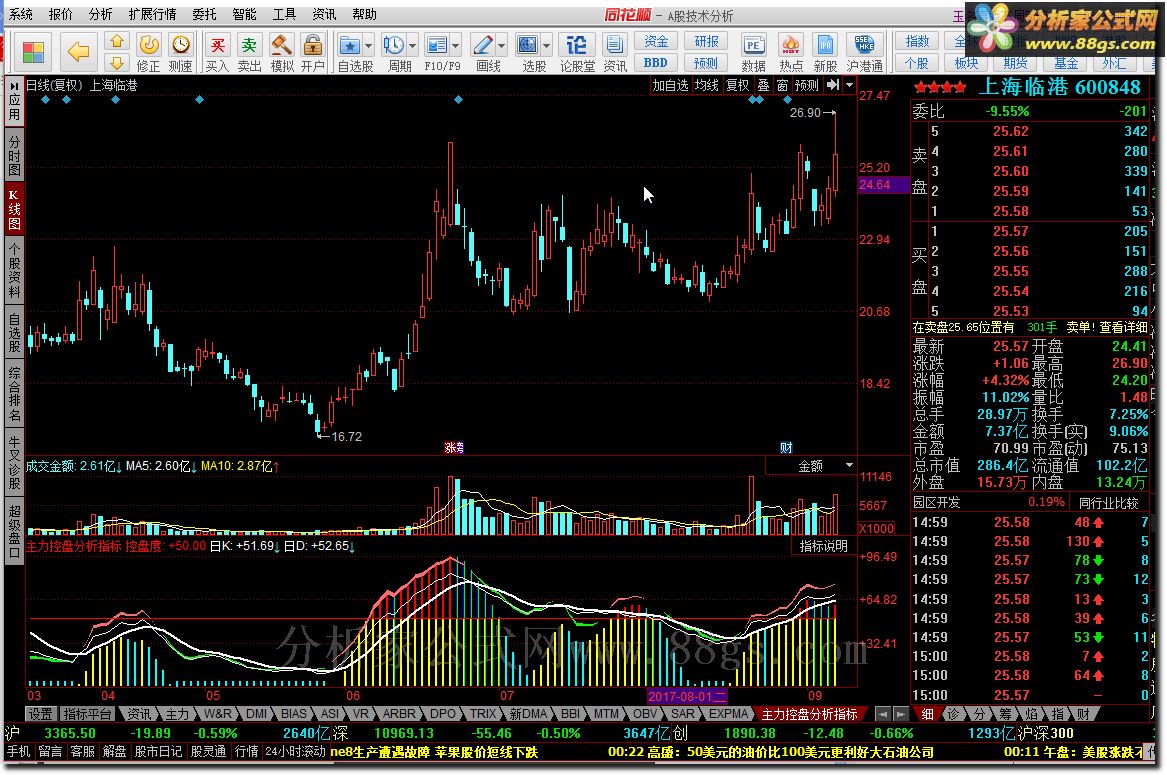Open the 设置 settings tab at chart bottom

pos(39,714)
